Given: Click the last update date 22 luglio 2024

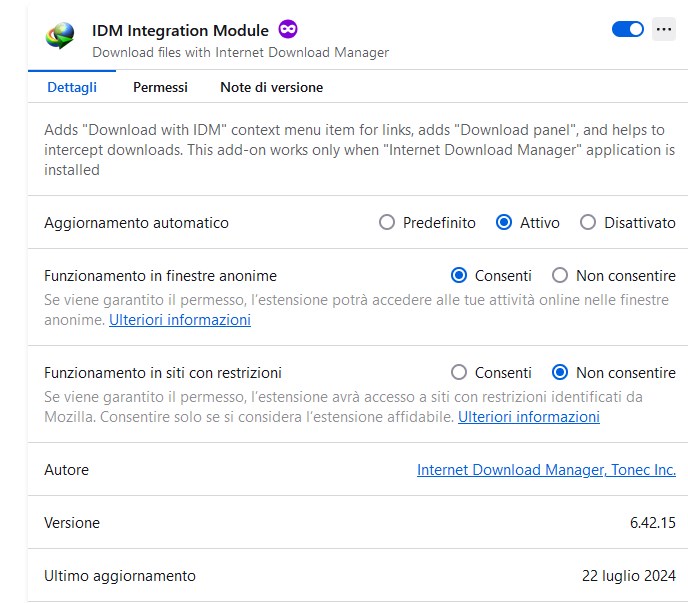Looking at the screenshot, I should [628, 576].
